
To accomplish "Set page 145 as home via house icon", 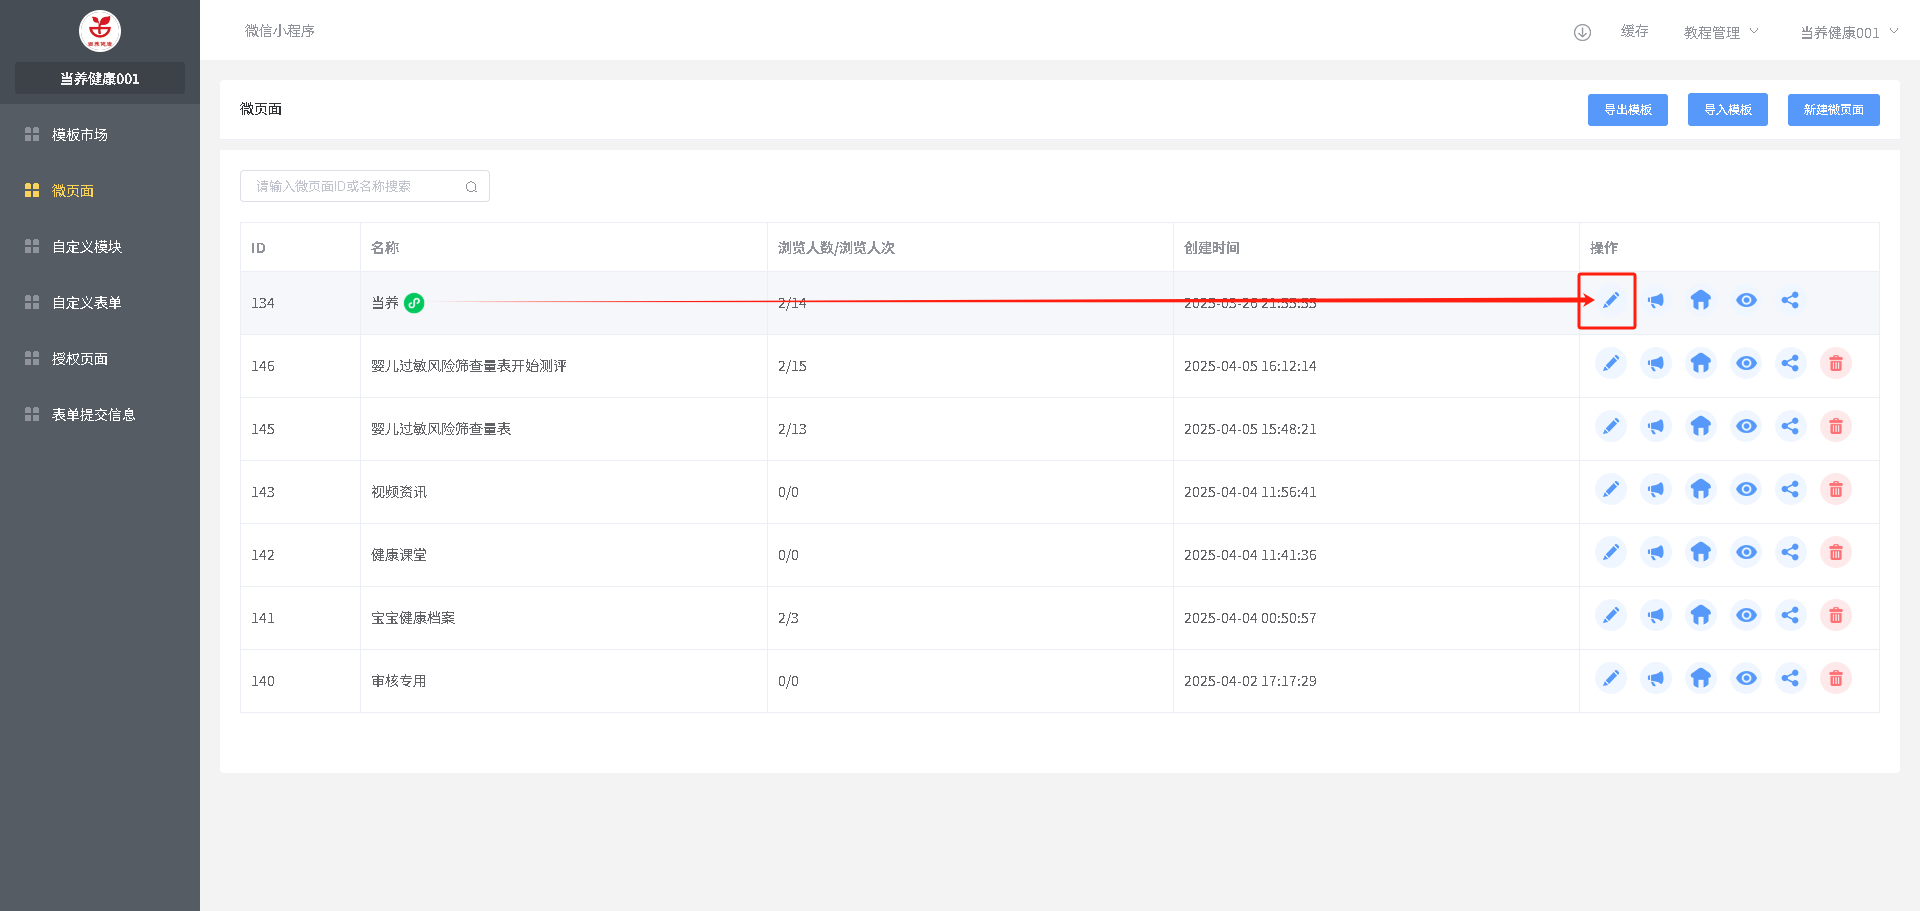I will (x=1700, y=427).
